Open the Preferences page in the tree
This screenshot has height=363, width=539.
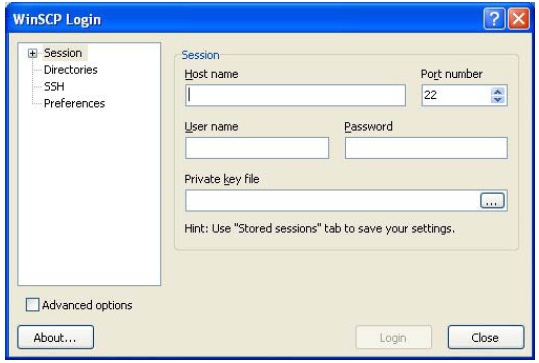pos(74,103)
